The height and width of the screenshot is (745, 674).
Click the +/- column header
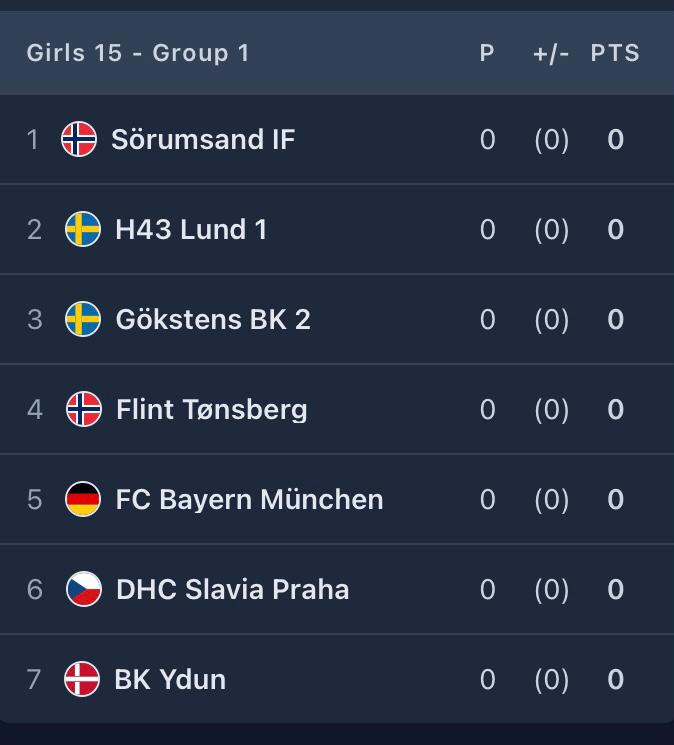(551, 53)
